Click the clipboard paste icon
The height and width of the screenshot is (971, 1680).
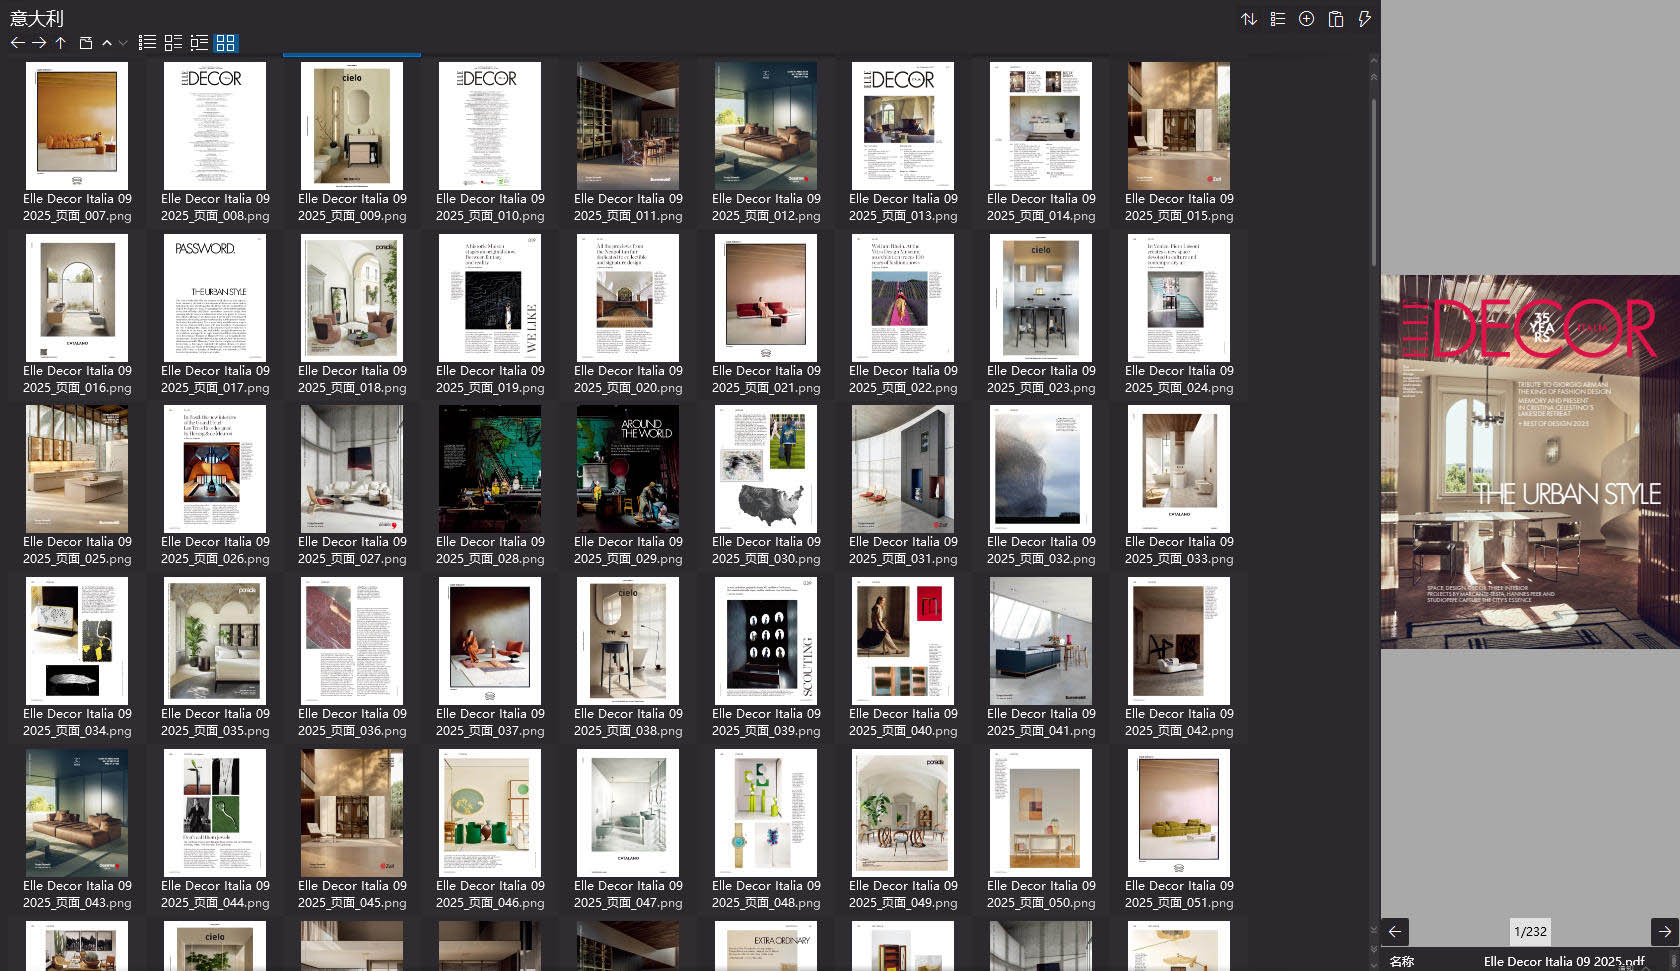[1335, 19]
